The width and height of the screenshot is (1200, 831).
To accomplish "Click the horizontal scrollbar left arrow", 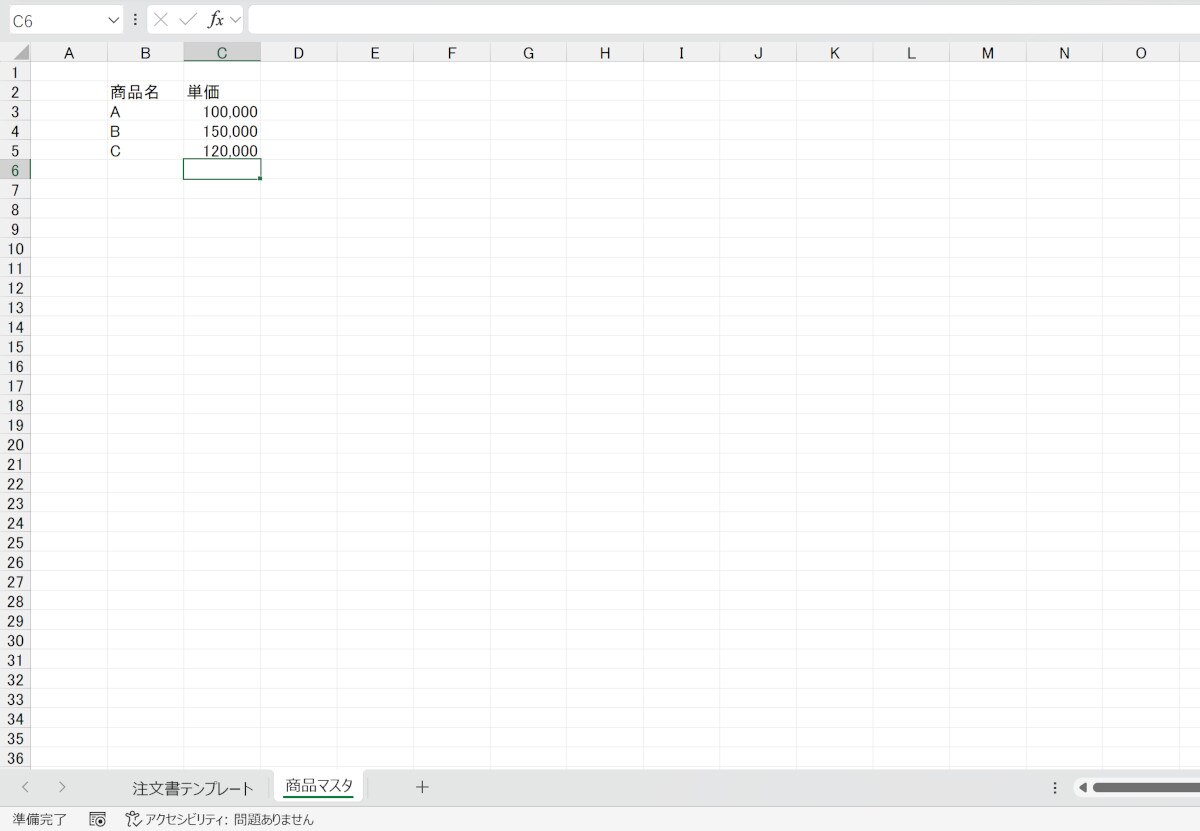I will pyautogui.click(x=1082, y=788).
